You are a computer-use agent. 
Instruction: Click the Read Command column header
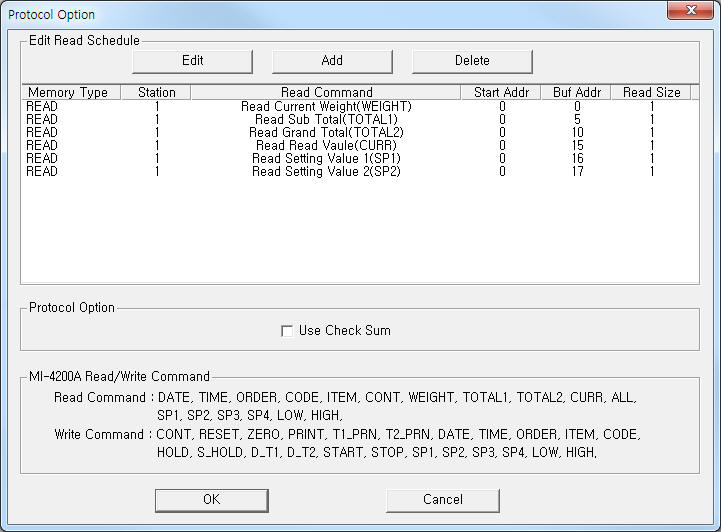[x=326, y=92]
